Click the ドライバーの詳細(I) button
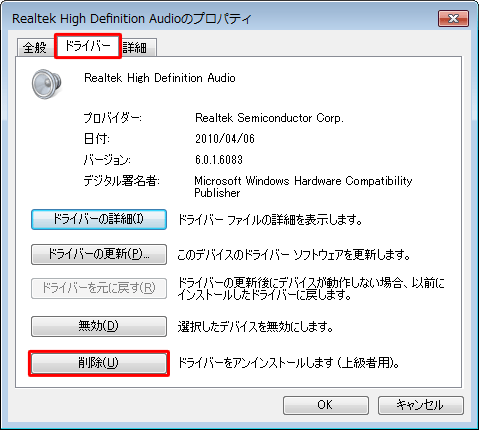Image resolution: width=479 pixels, height=430 pixels. pos(99,219)
